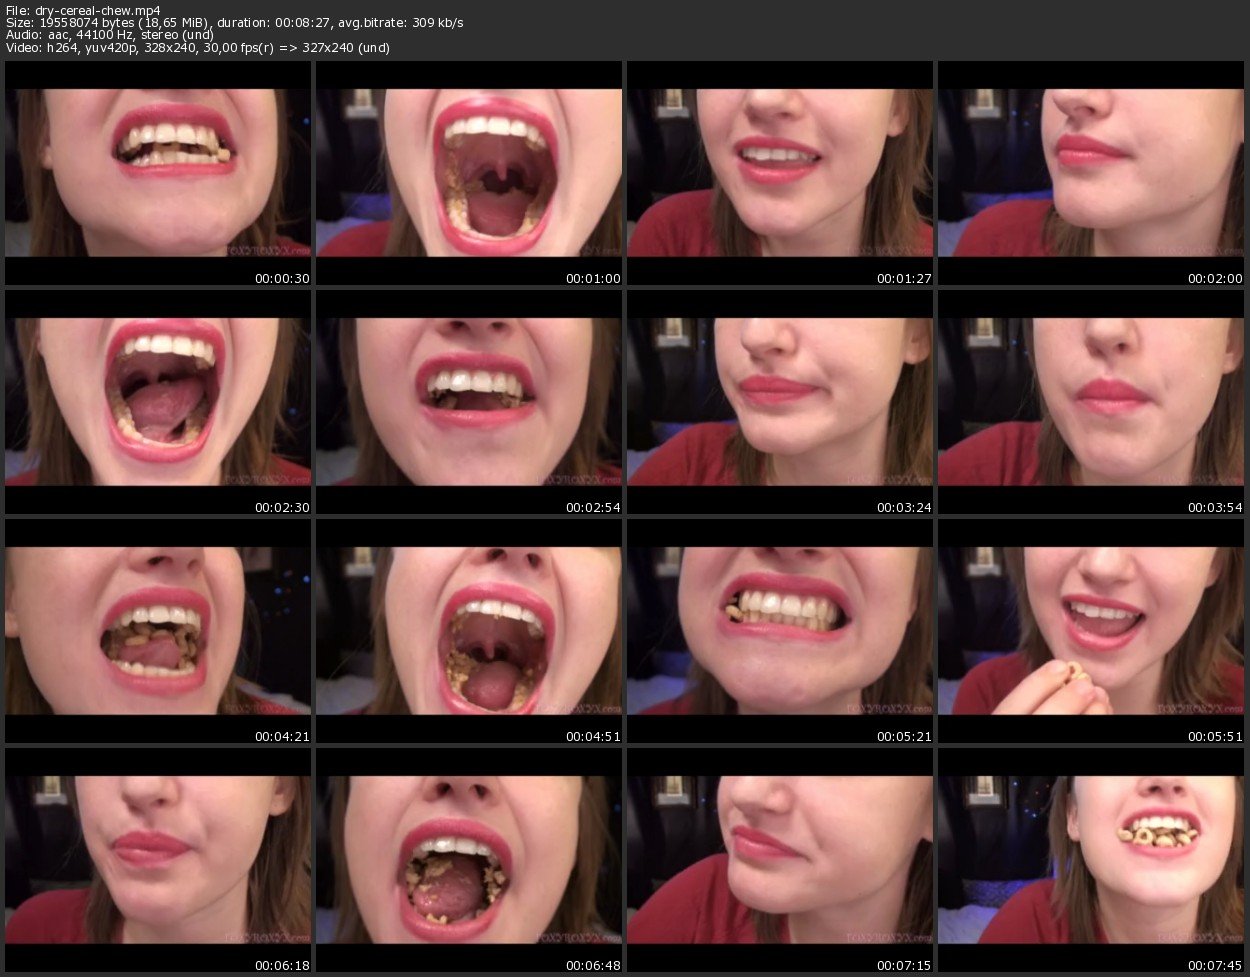
Task: Select the frame marked 00:06:48
Action: (x=469, y=859)
